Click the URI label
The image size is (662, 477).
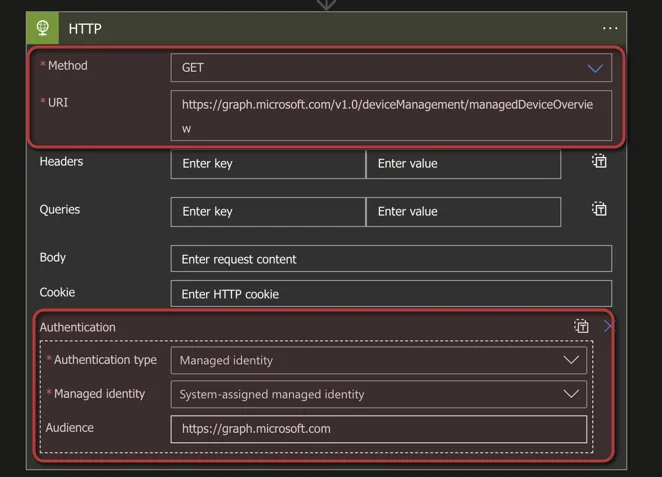[58, 103]
